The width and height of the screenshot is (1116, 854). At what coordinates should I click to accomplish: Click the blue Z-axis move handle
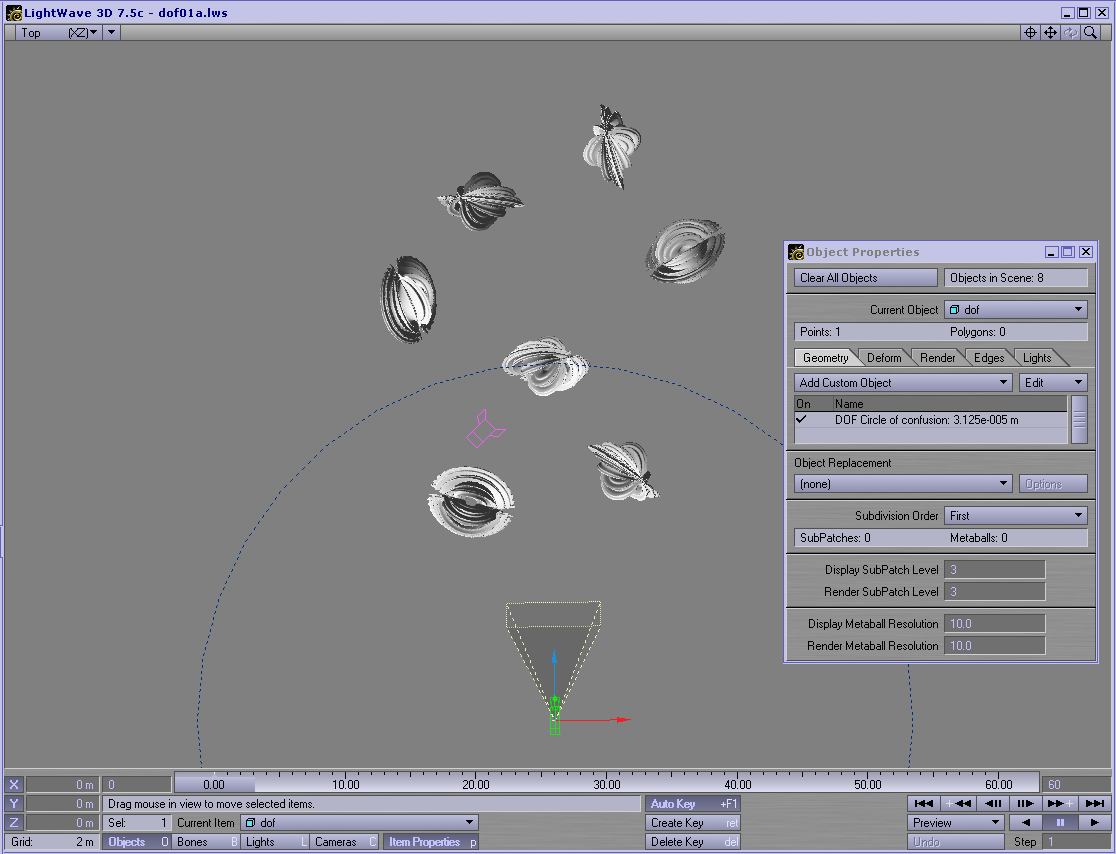(554, 655)
